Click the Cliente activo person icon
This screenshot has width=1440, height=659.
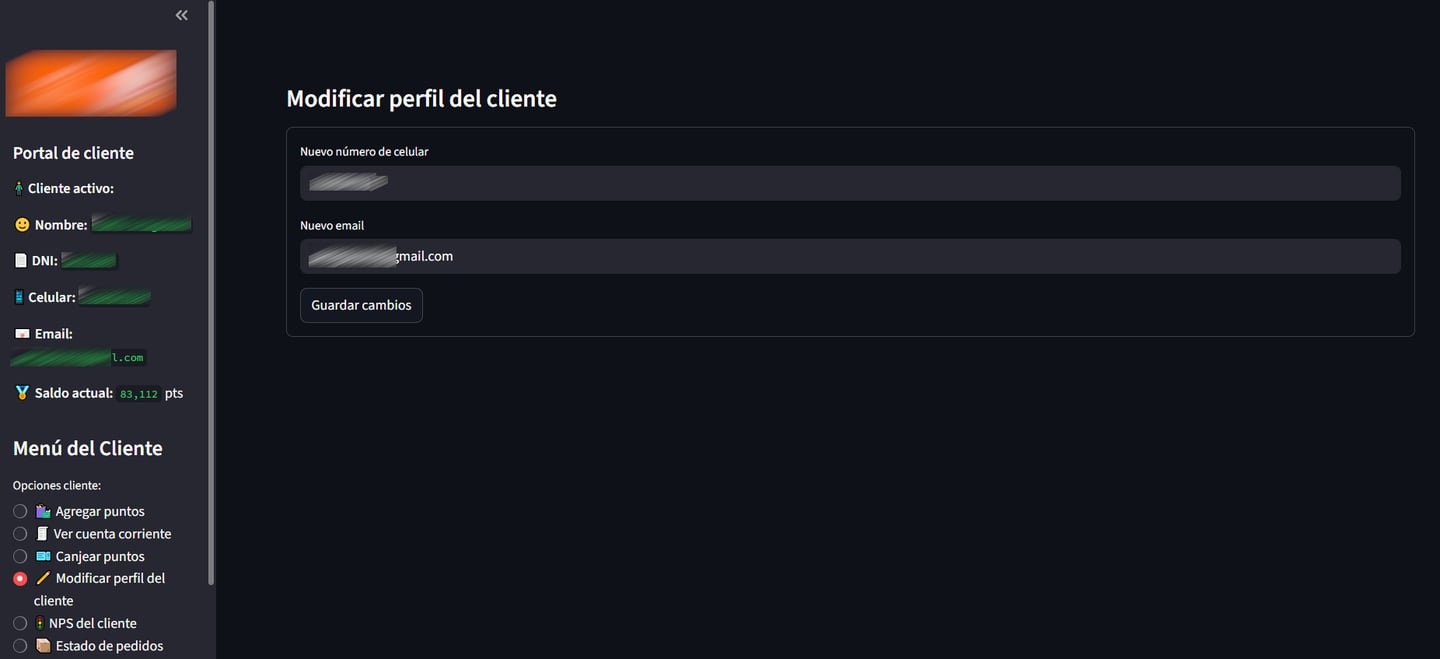tap(18, 188)
